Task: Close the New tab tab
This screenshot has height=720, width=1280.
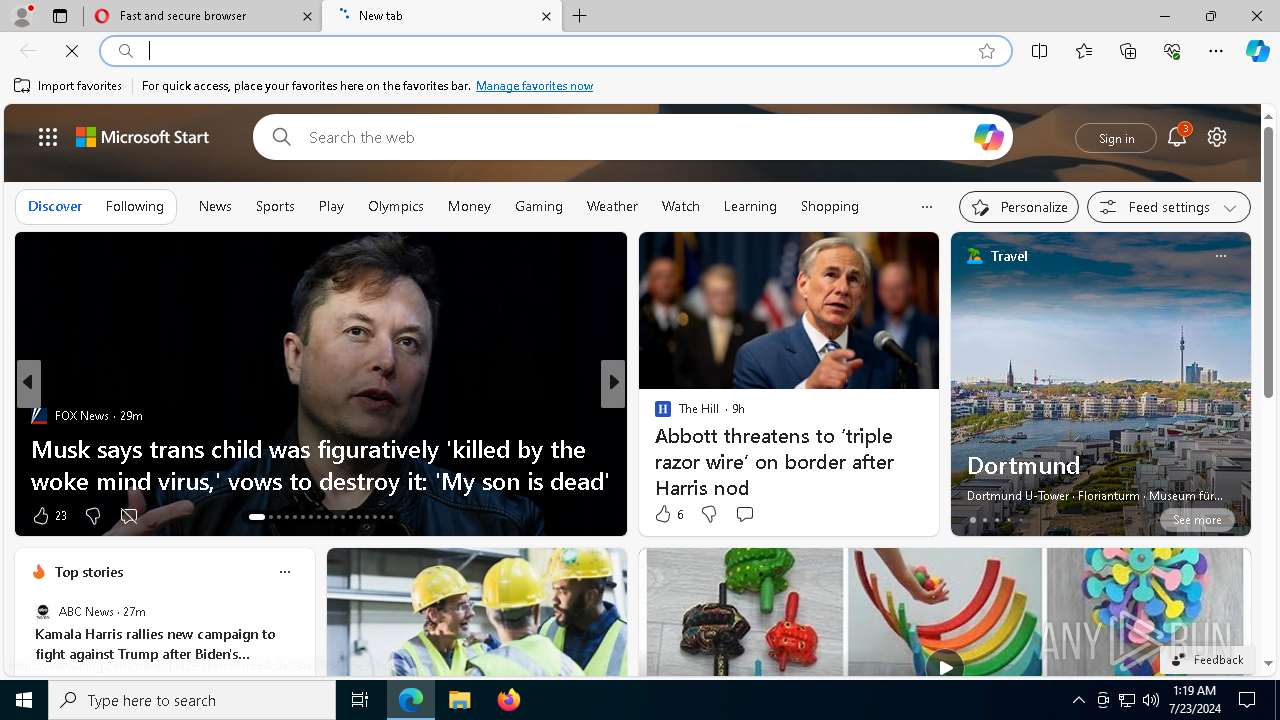Action: (x=546, y=16)
